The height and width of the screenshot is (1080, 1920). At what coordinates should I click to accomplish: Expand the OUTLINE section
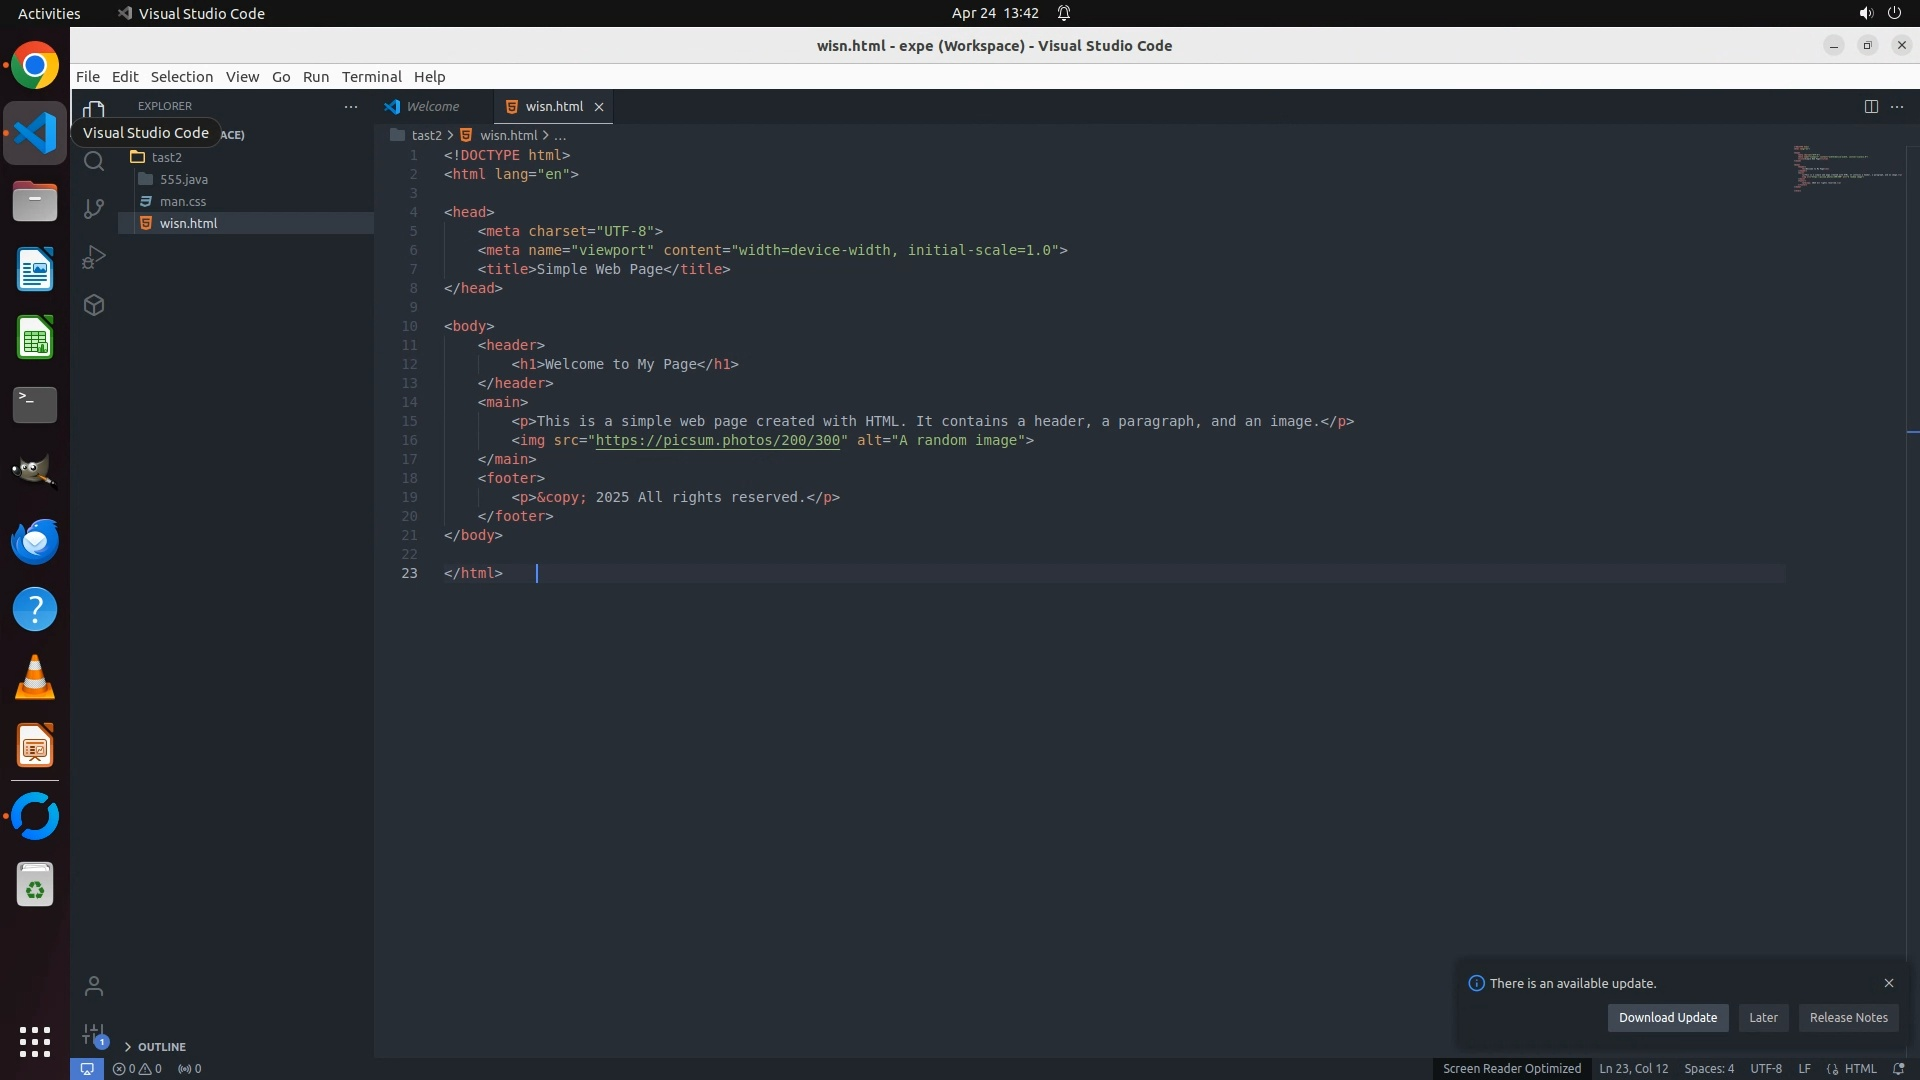[161, 1047]
